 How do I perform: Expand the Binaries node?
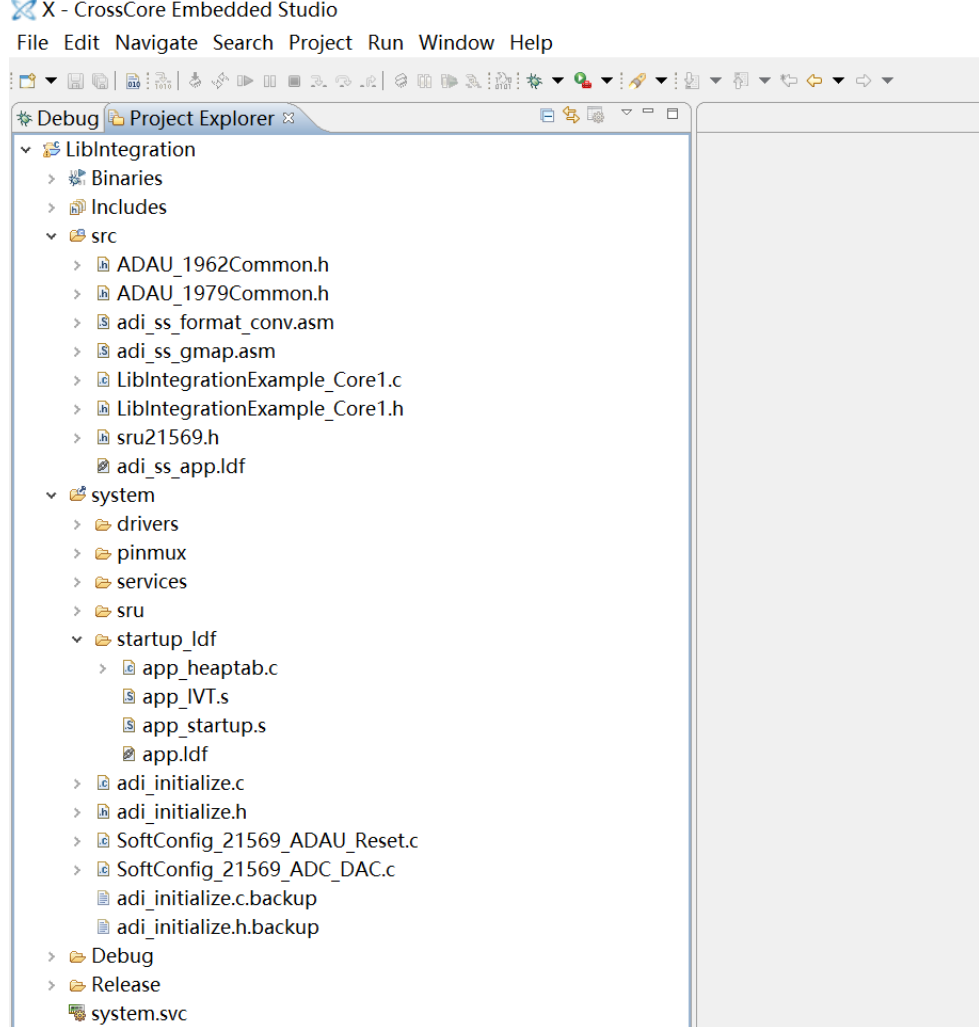[x=52, y=179]
